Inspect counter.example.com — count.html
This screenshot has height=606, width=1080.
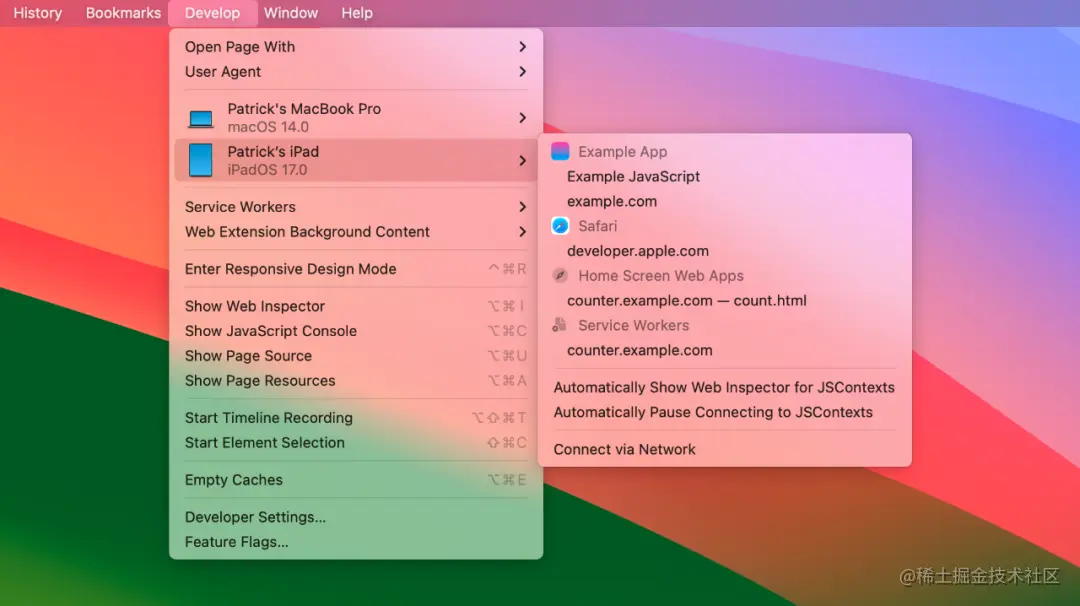tap(725, 300)
